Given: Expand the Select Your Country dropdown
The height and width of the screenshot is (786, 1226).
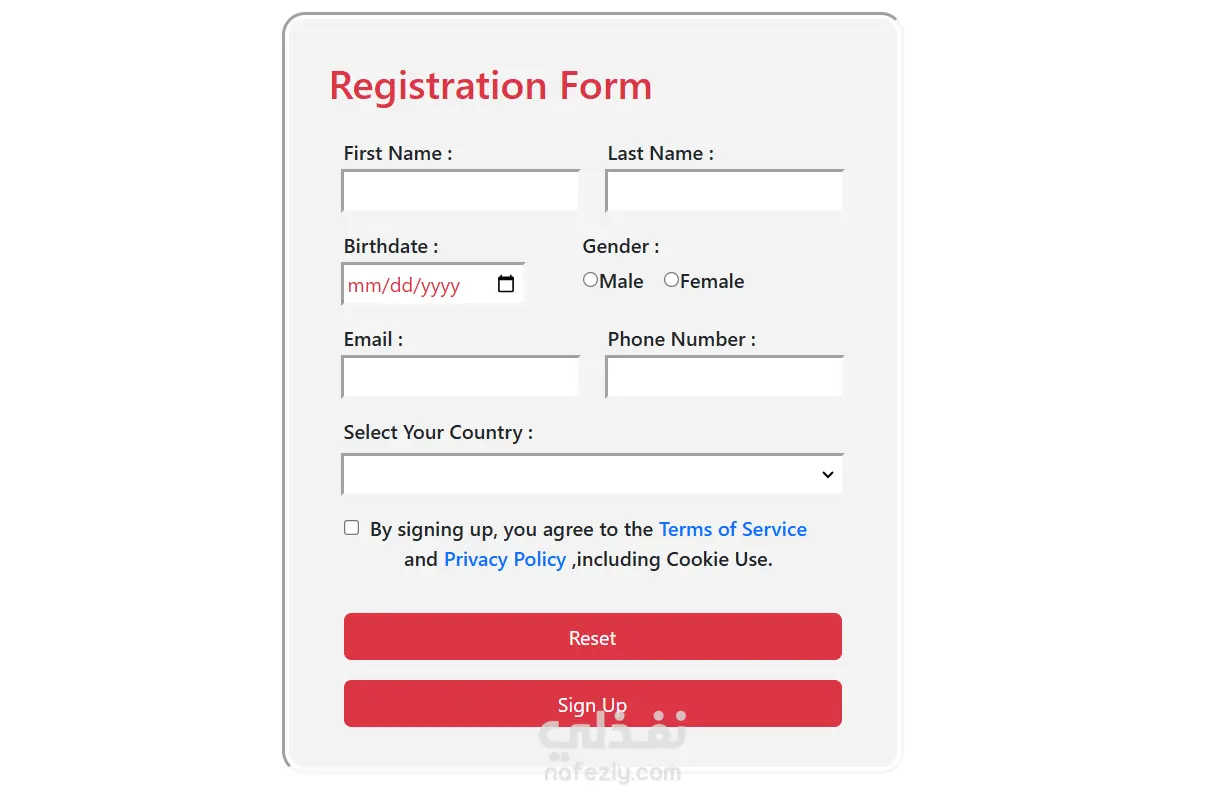Looking at the screenshot, I should 592,475.
